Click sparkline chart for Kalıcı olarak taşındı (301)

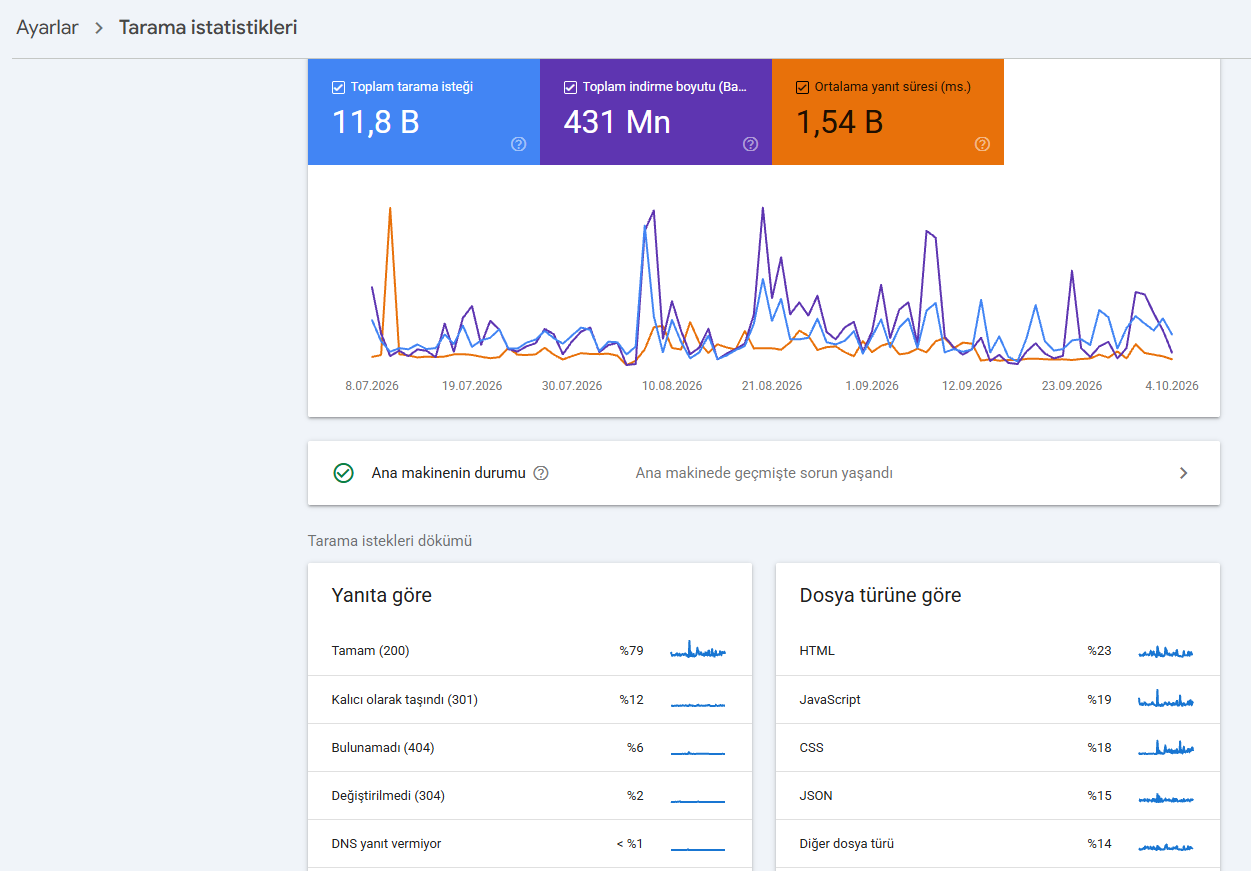[x=698, y=704]
